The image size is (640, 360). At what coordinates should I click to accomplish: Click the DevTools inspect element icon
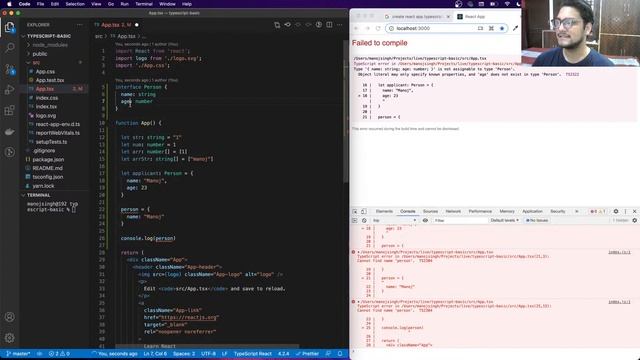click(355, 211)
